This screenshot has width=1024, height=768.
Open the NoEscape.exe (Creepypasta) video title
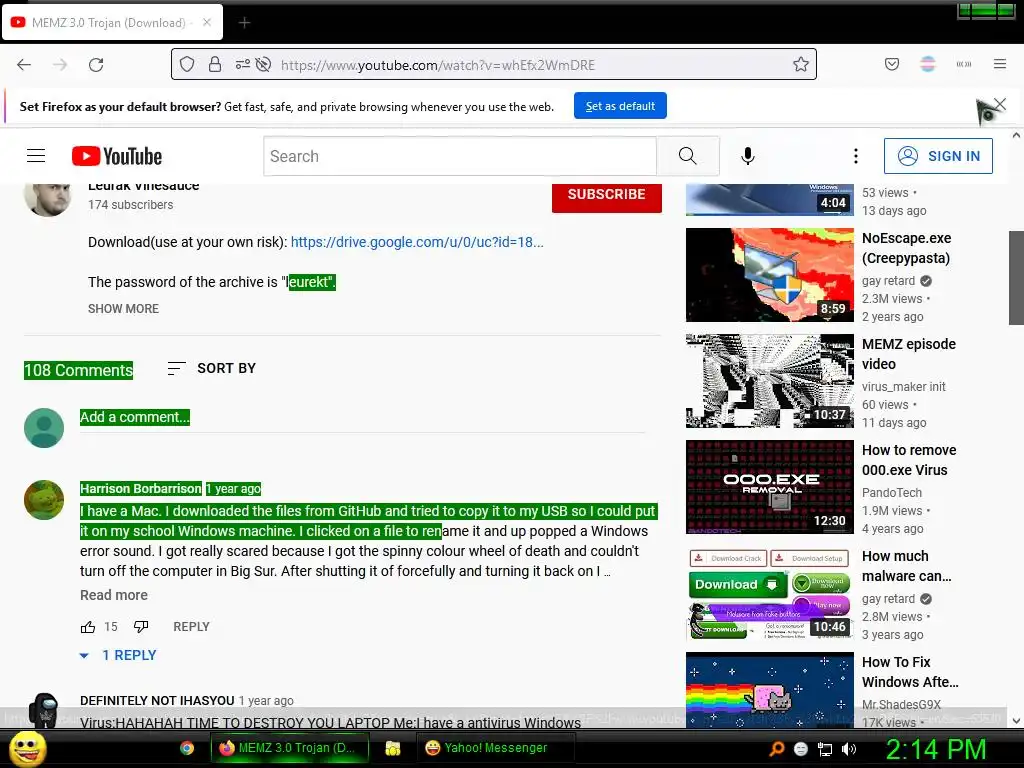coord(906,248)
